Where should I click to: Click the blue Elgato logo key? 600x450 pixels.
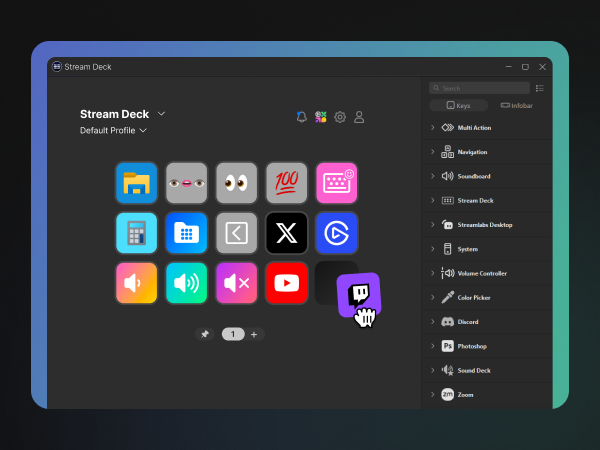[337, 233]
